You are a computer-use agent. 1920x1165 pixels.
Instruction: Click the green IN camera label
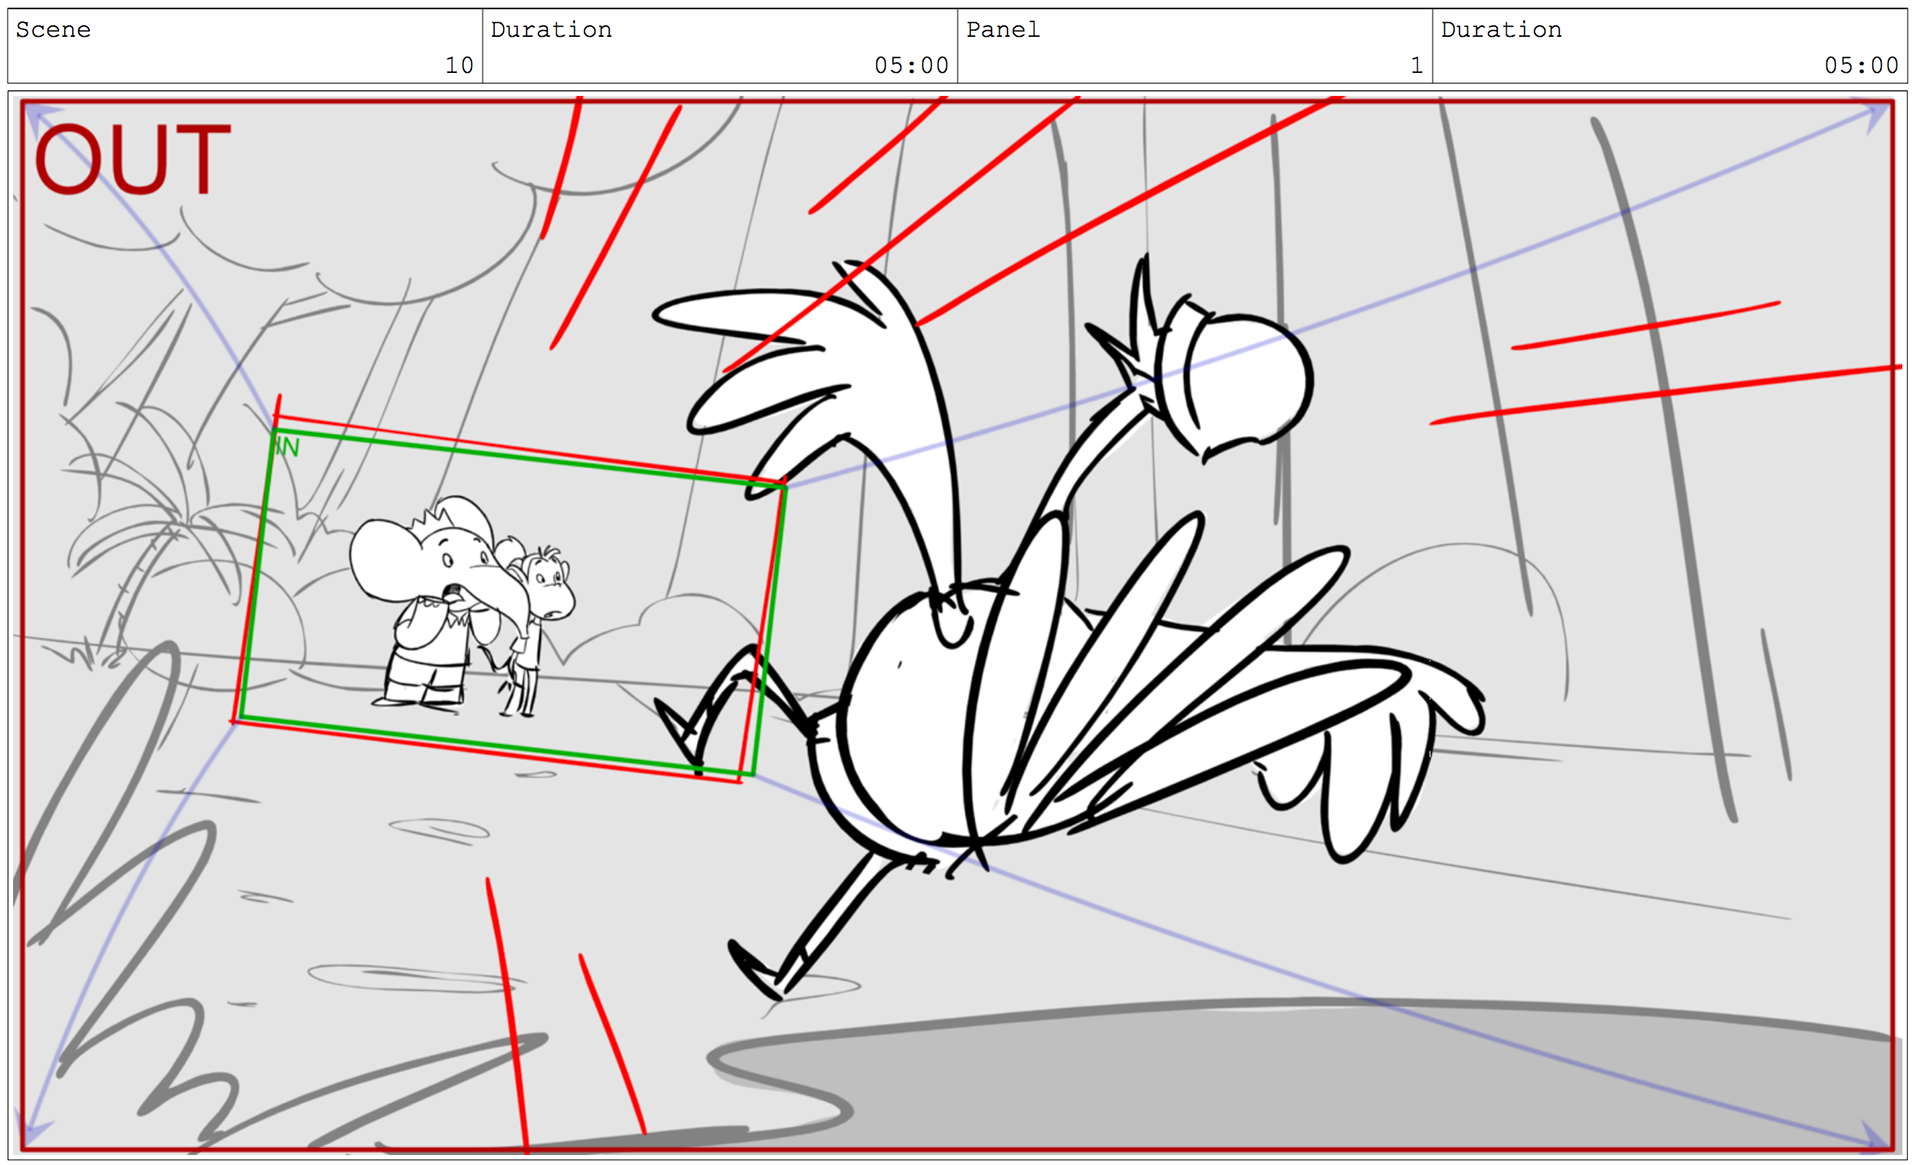click(288, 447)
